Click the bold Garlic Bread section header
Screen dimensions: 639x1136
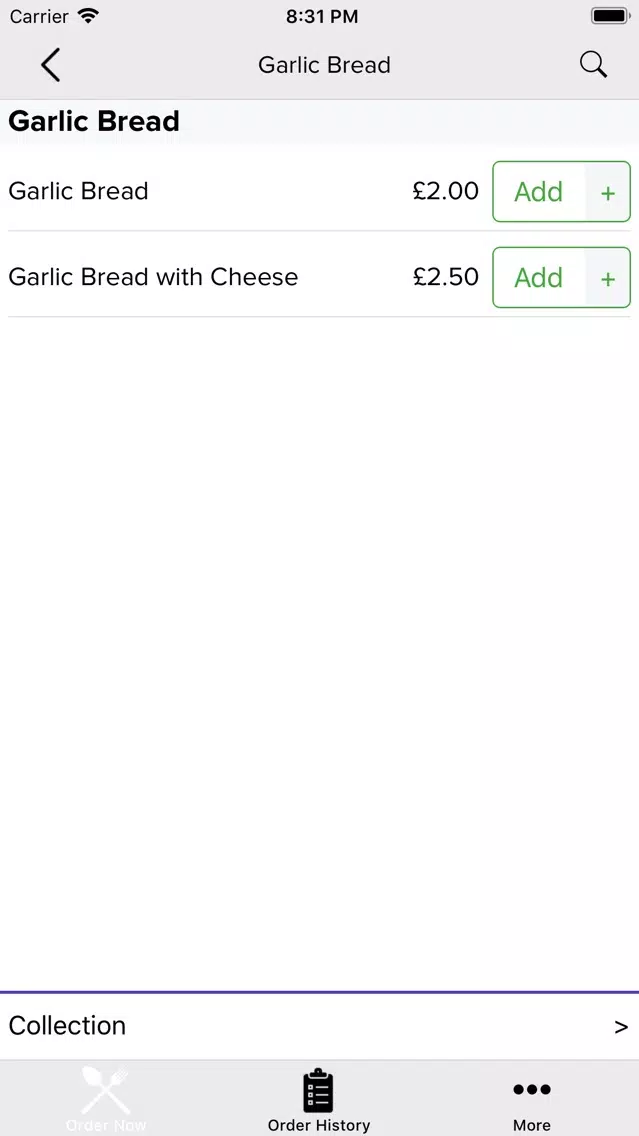(x=94, y=121)
